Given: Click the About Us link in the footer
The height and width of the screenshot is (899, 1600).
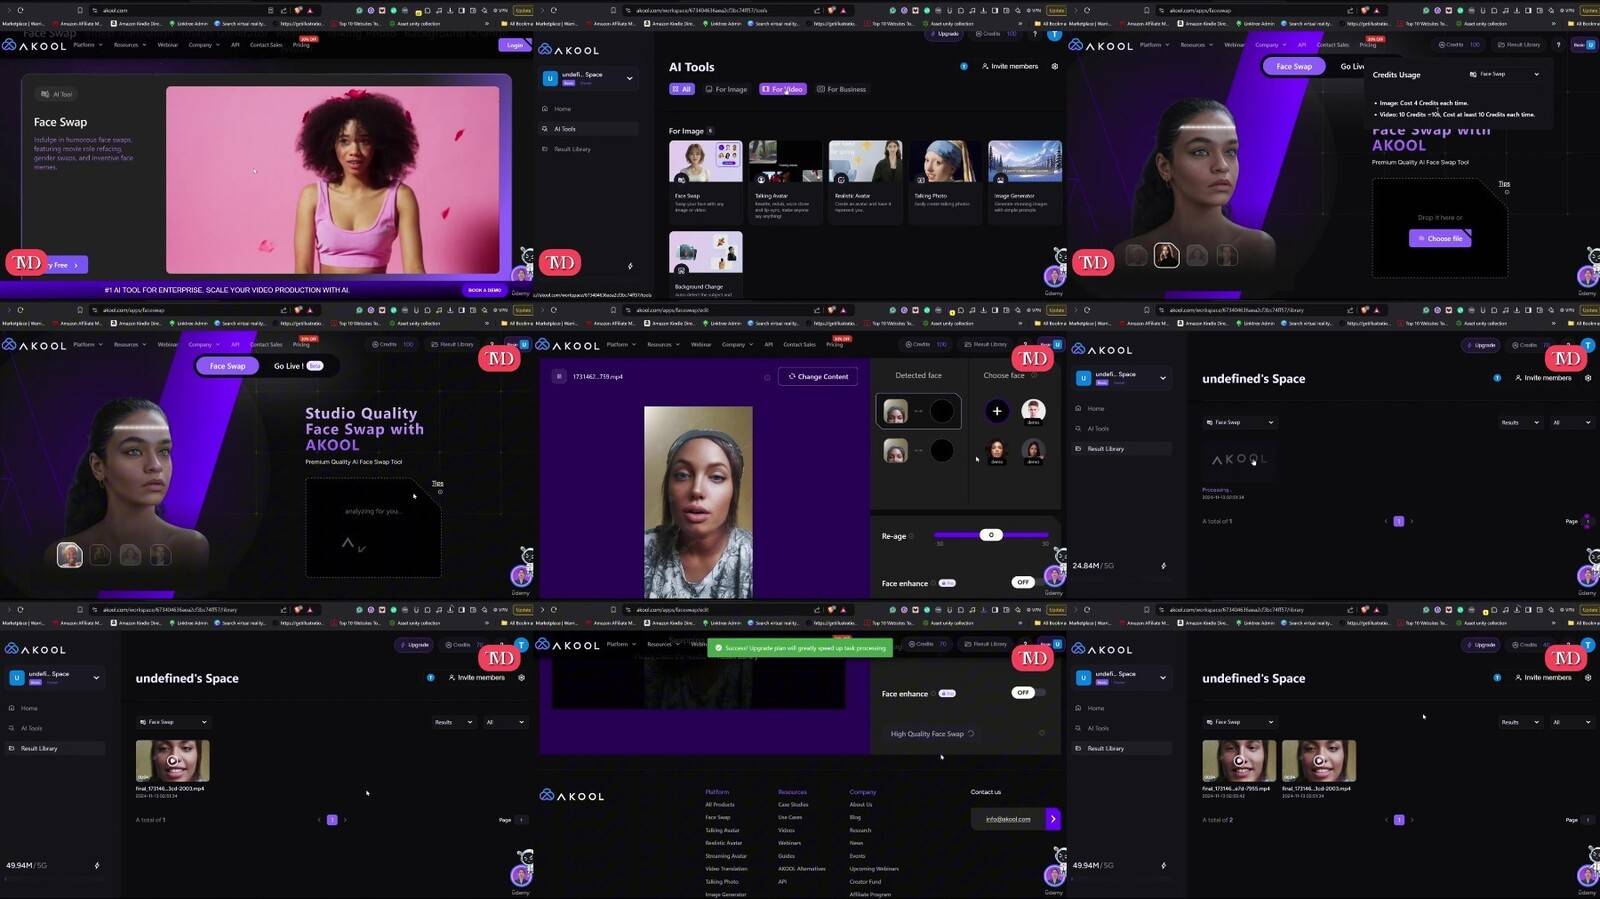Looking at the screenshot, I should [861, 805].
